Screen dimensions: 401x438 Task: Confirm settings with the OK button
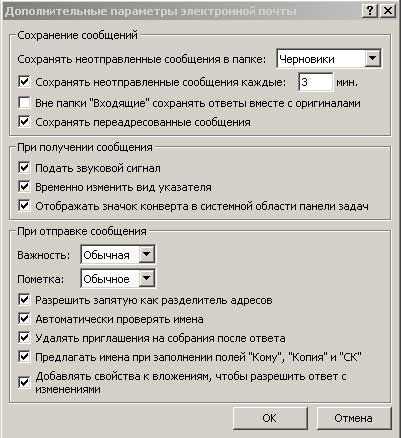[270, 418]
